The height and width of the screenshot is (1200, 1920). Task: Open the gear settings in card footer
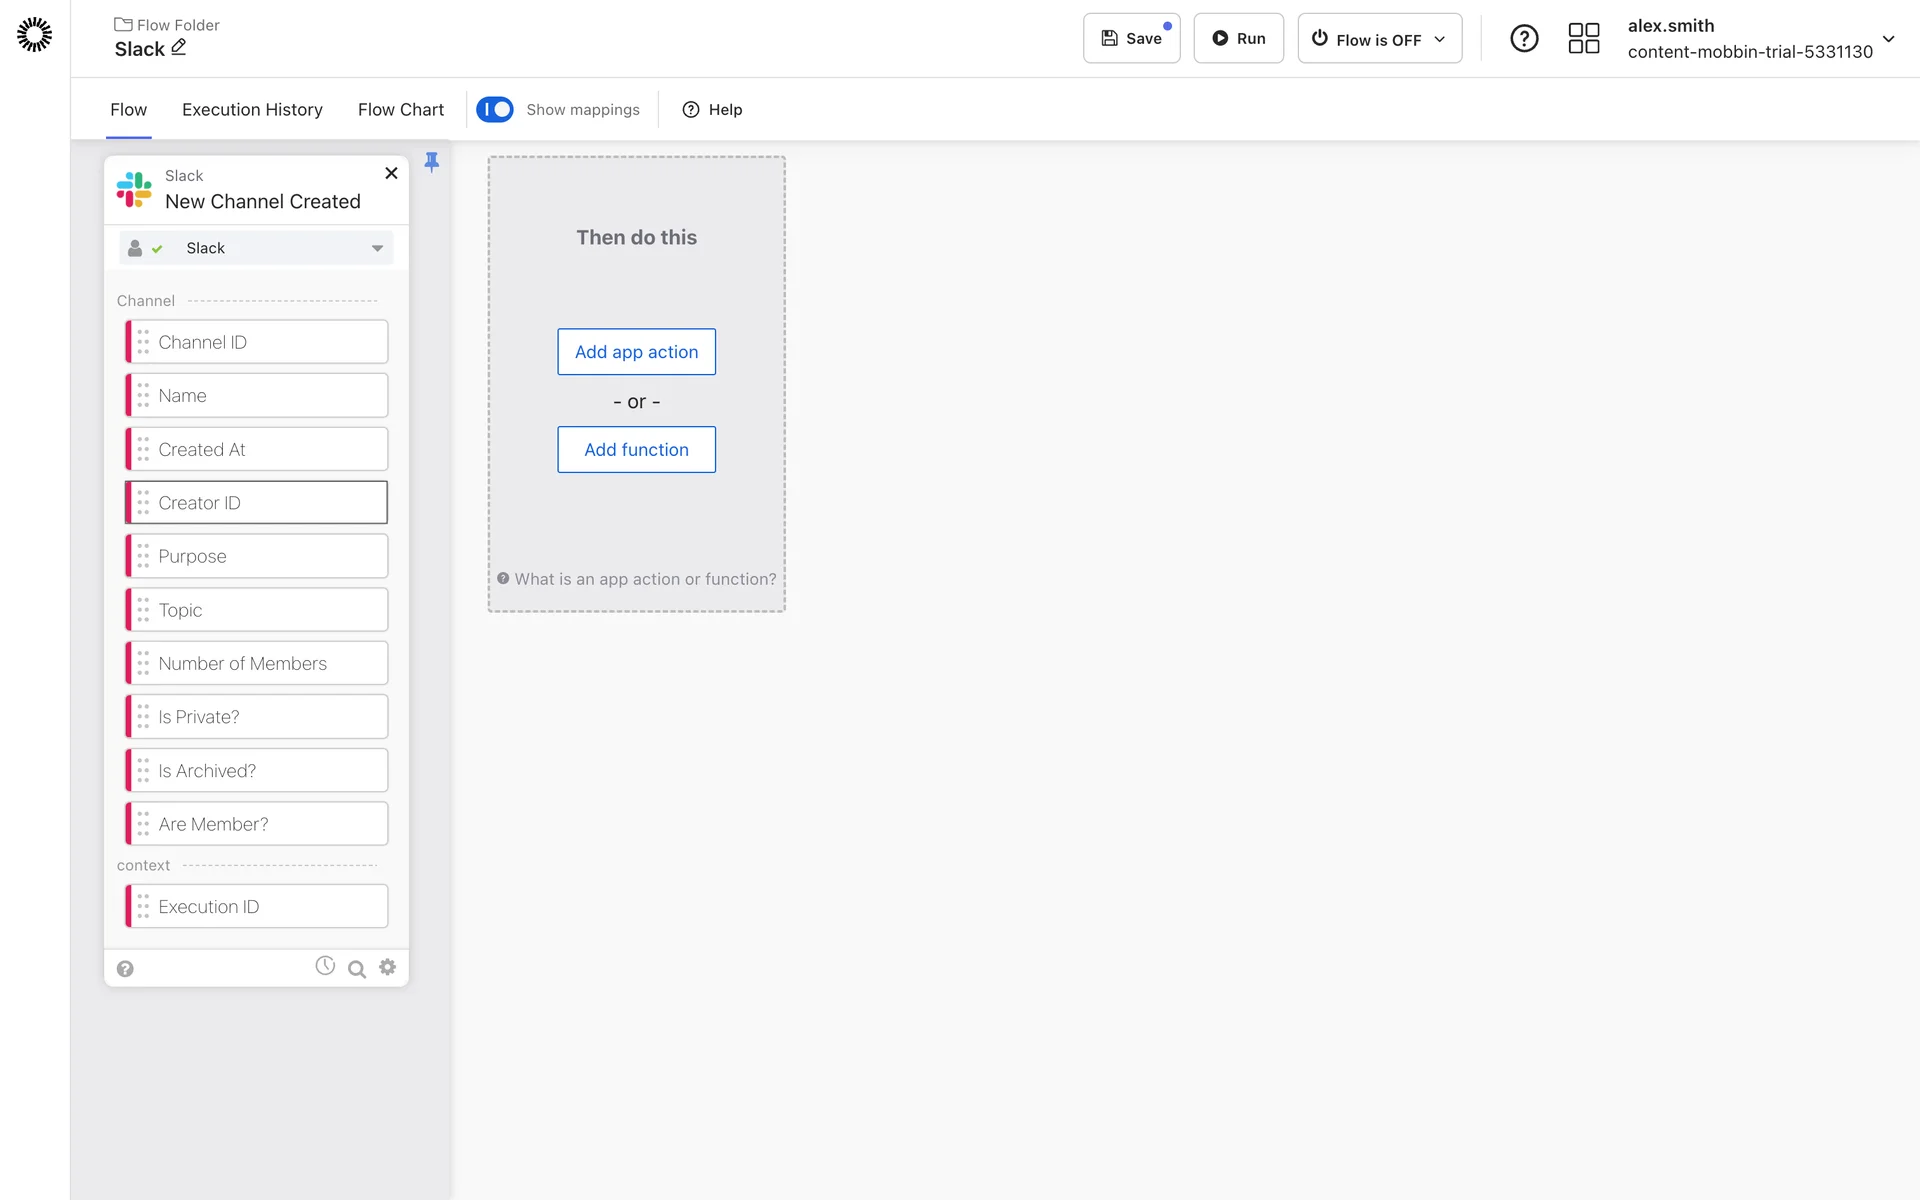pos(388,967)
